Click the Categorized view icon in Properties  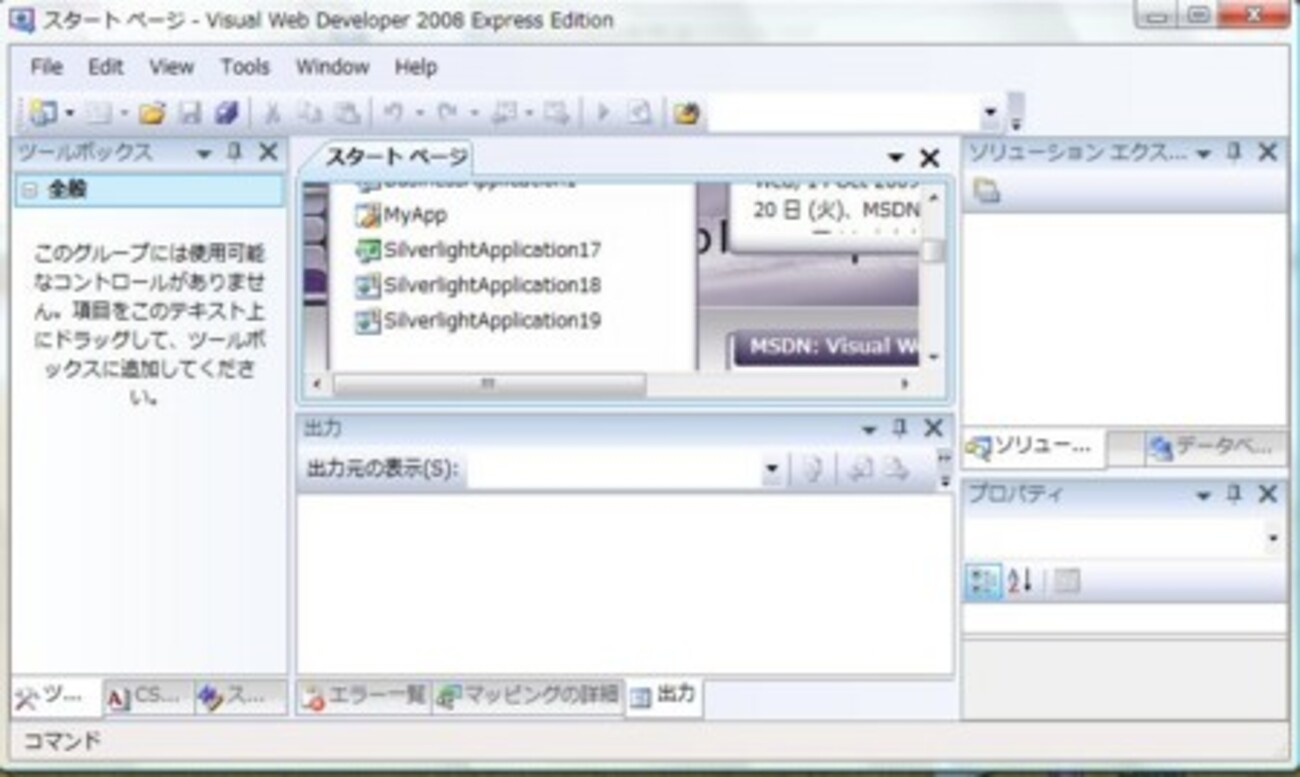pyautogui.click(x=983, y=581)
